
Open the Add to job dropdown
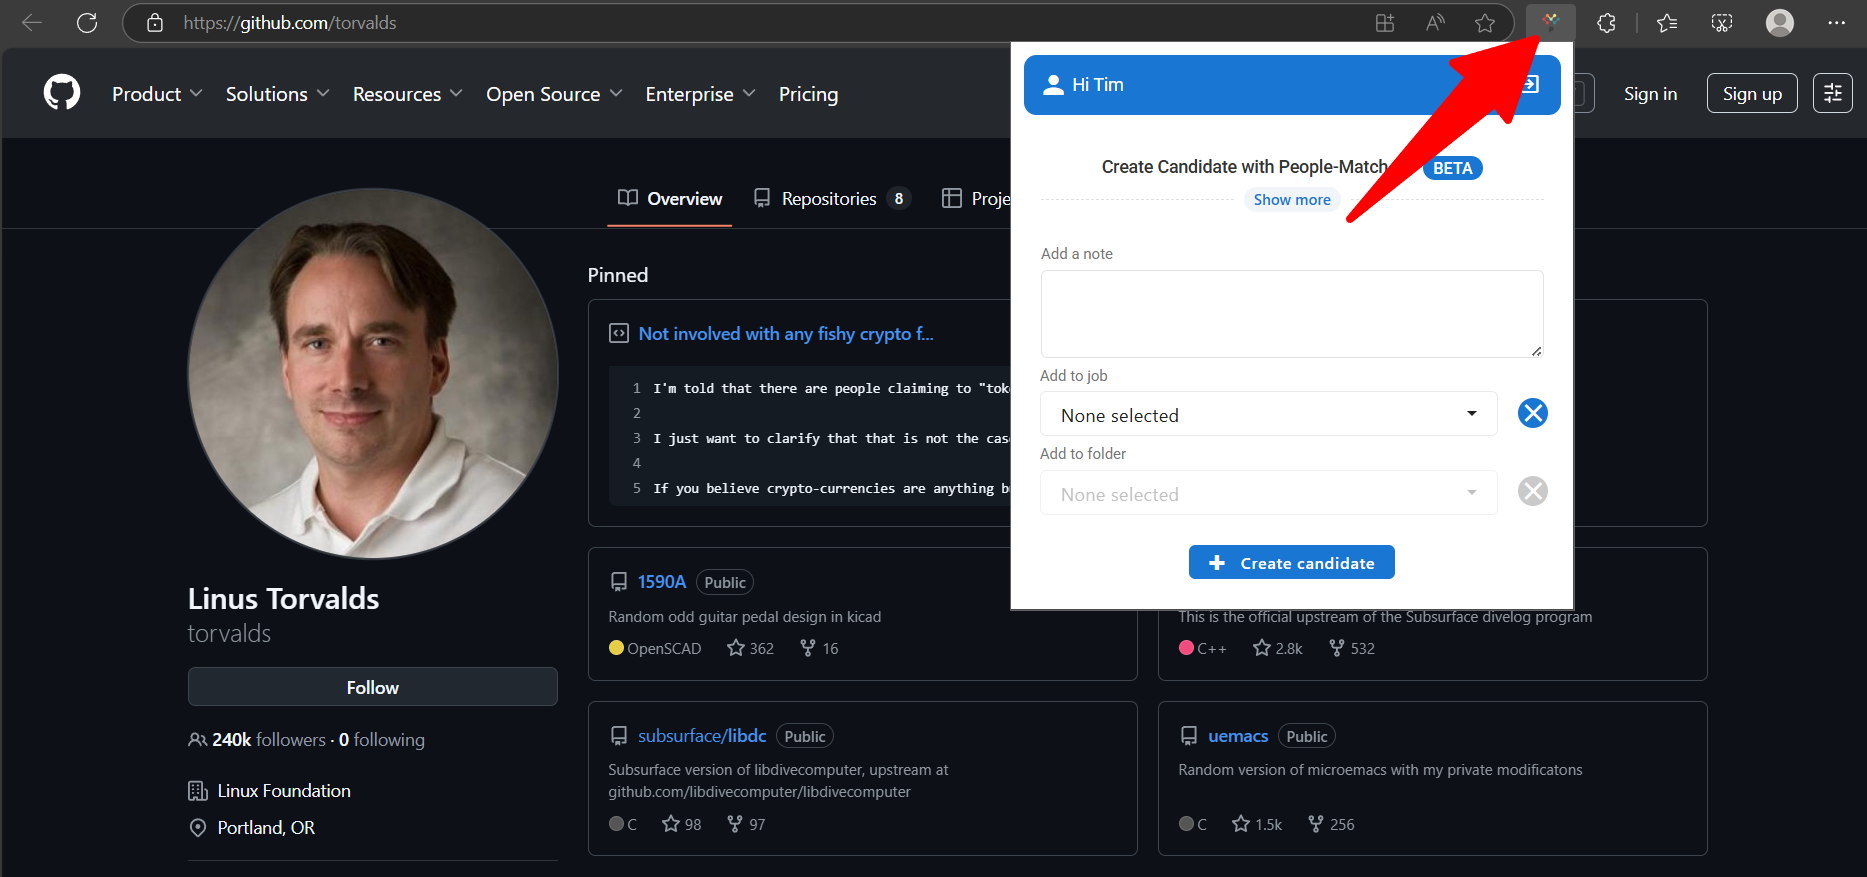(x=1268, y=414)
